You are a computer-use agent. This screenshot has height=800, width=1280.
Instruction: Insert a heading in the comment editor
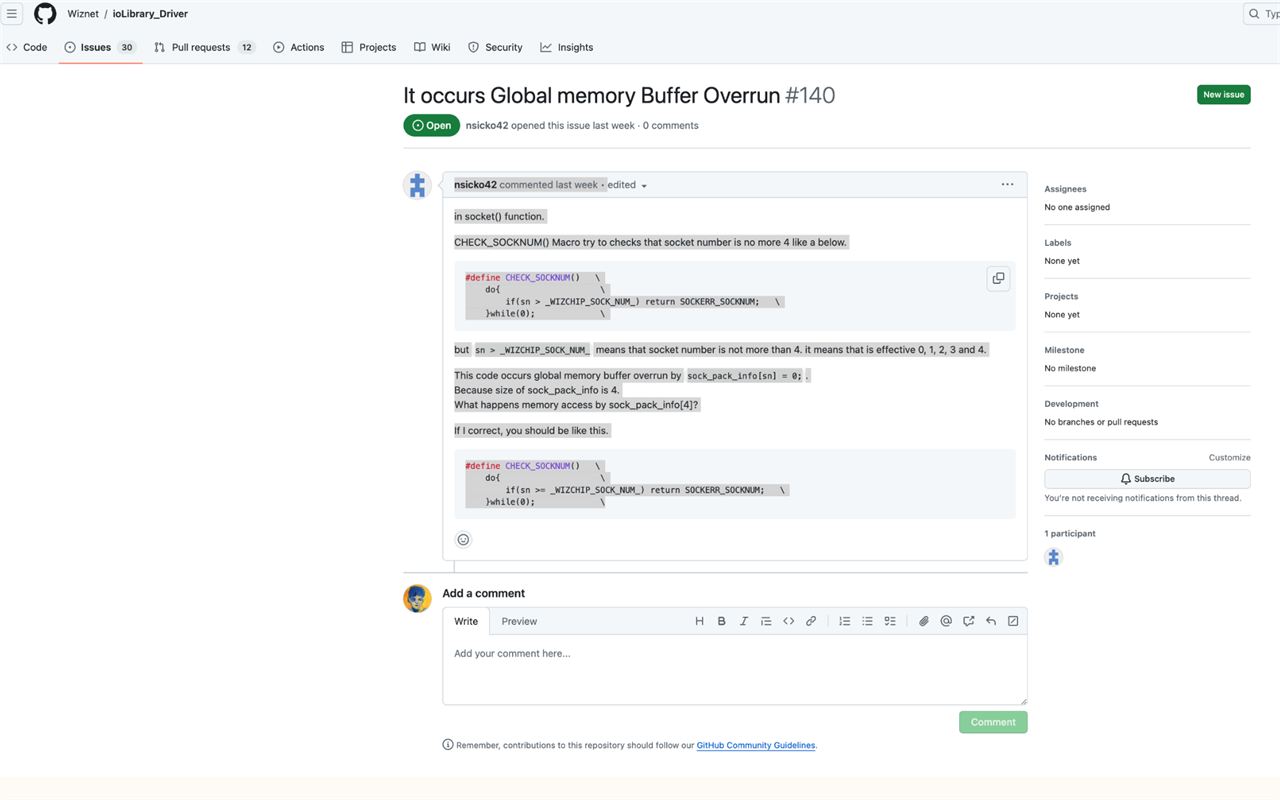700,621
